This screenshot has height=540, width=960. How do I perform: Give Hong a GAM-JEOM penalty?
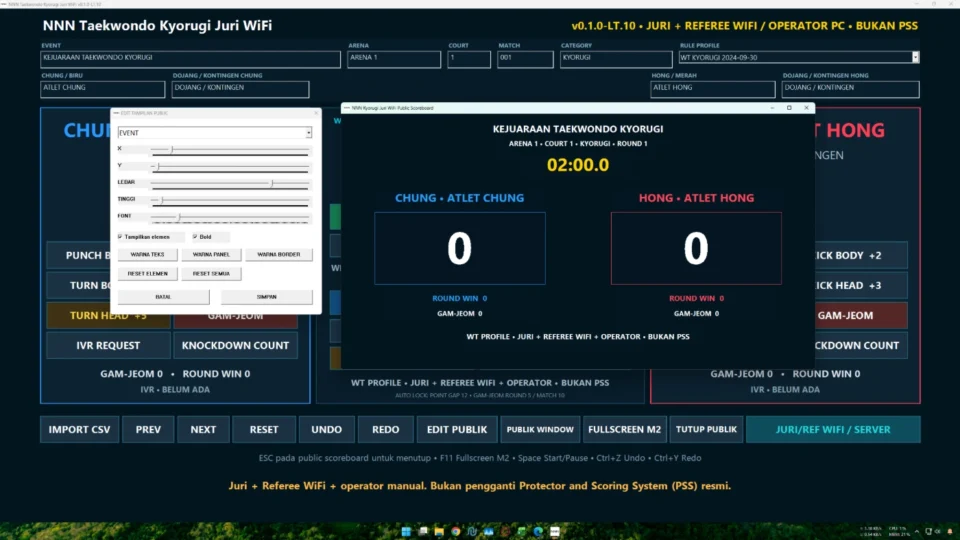point(861,315)
